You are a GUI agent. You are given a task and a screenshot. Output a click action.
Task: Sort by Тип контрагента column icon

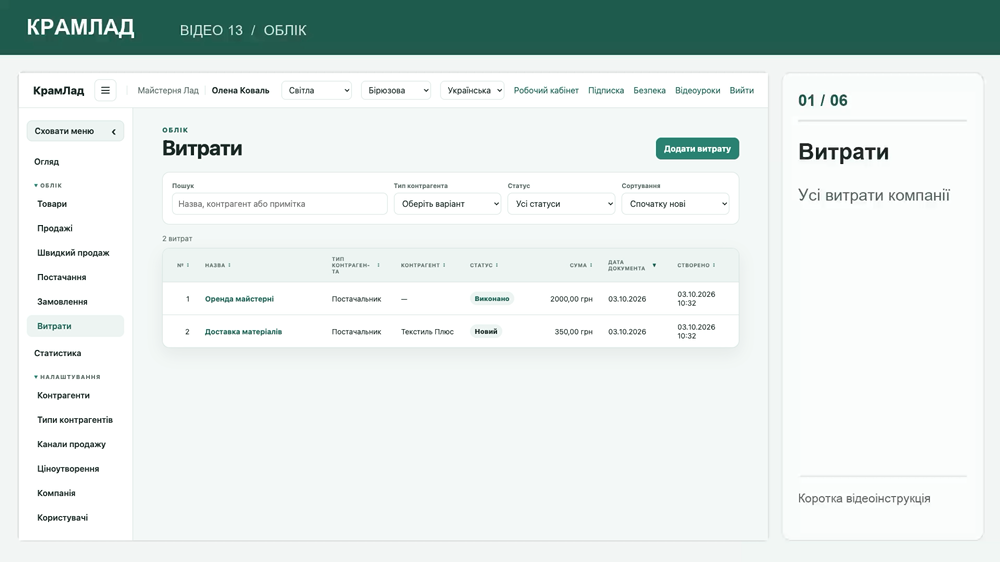378,265
